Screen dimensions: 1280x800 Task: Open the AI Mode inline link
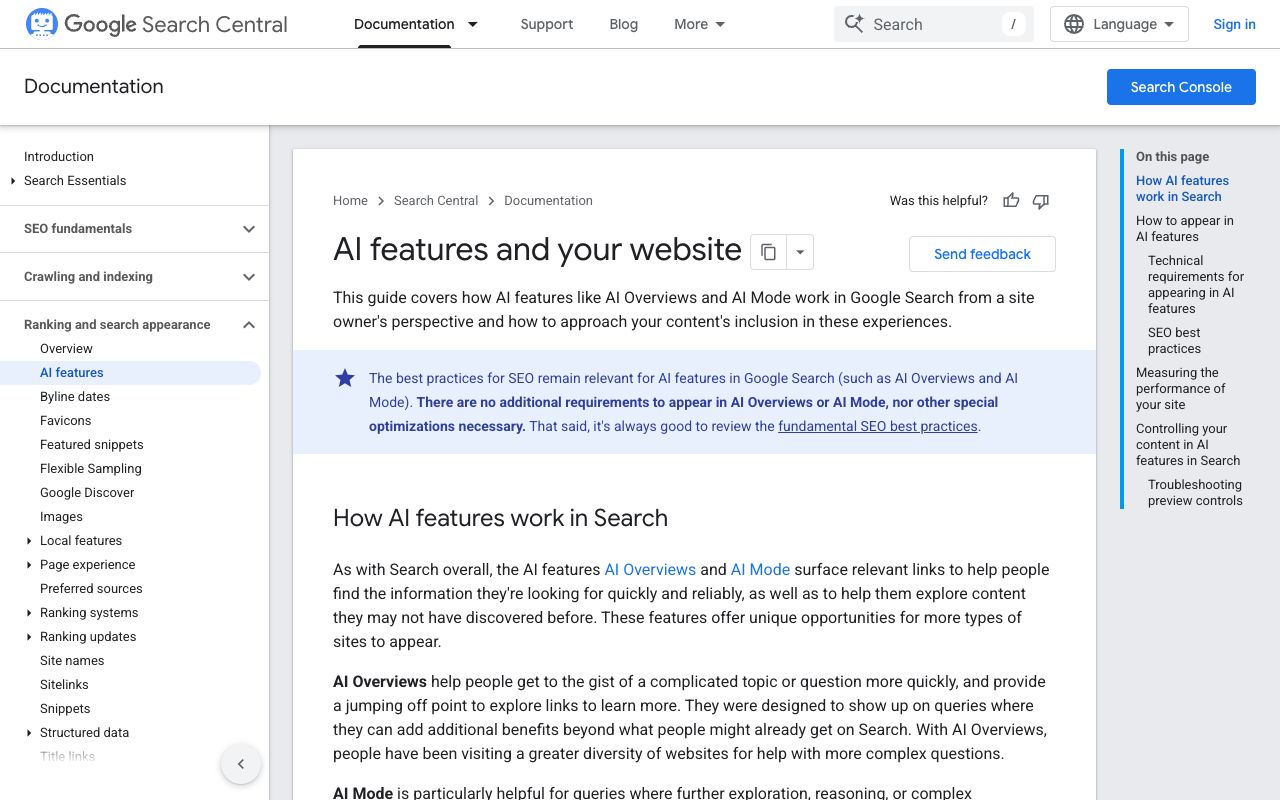point(760,570)
